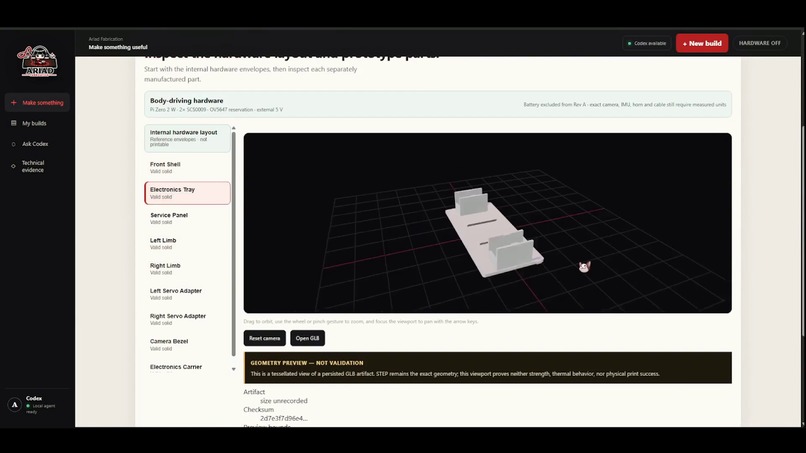This screenshot has height=453, width=806.
Task: Click the green Codex available status dot
Action: [629, 44]
